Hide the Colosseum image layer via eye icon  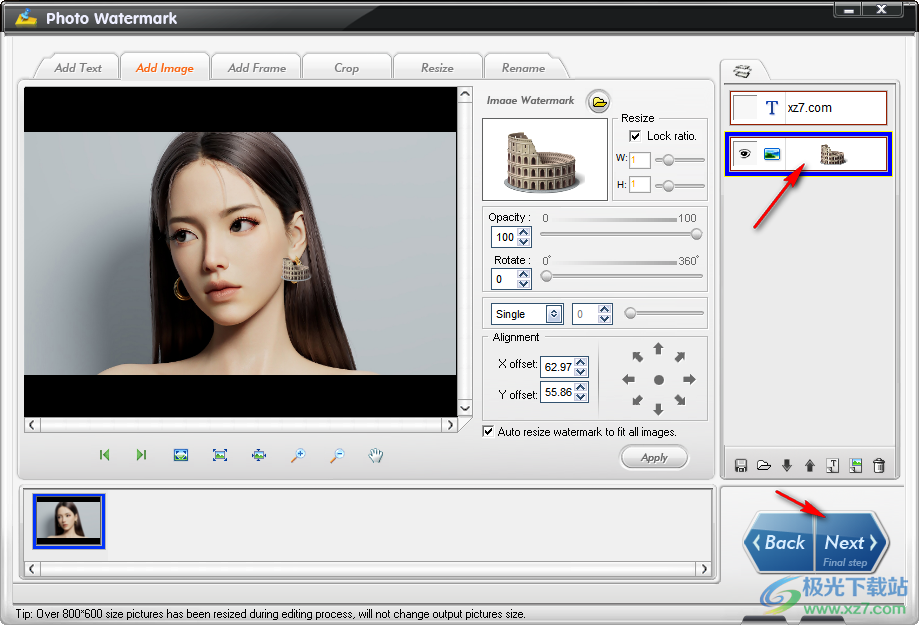pyautogui.click(x=744, y=154)
